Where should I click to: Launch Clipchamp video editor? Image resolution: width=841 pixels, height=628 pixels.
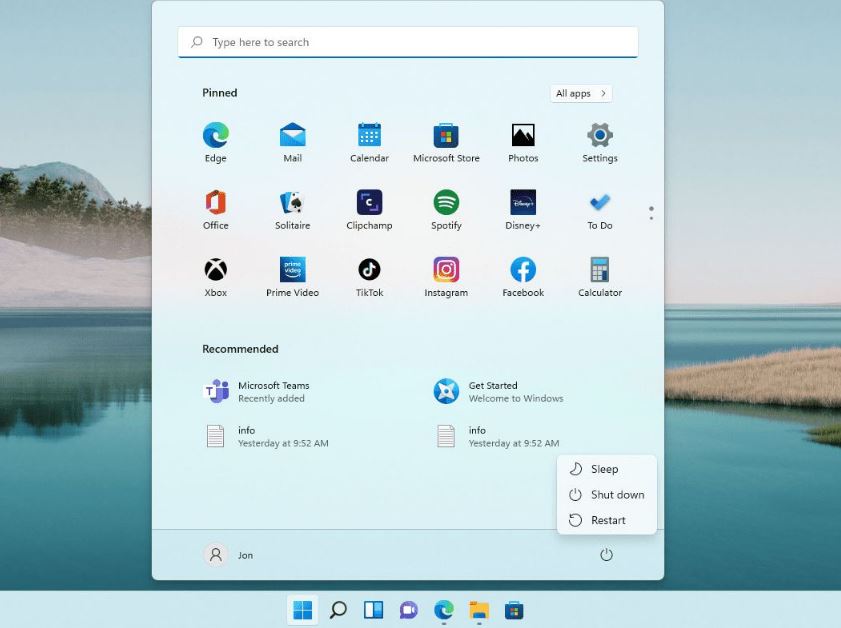coord(369,203)
